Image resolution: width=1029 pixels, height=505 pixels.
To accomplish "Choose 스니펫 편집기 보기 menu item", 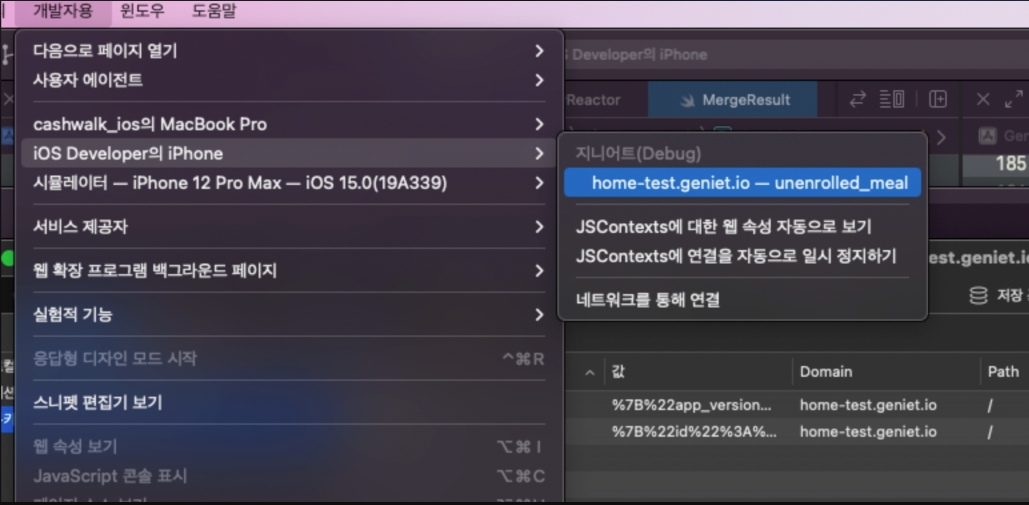I will point(98,402).
